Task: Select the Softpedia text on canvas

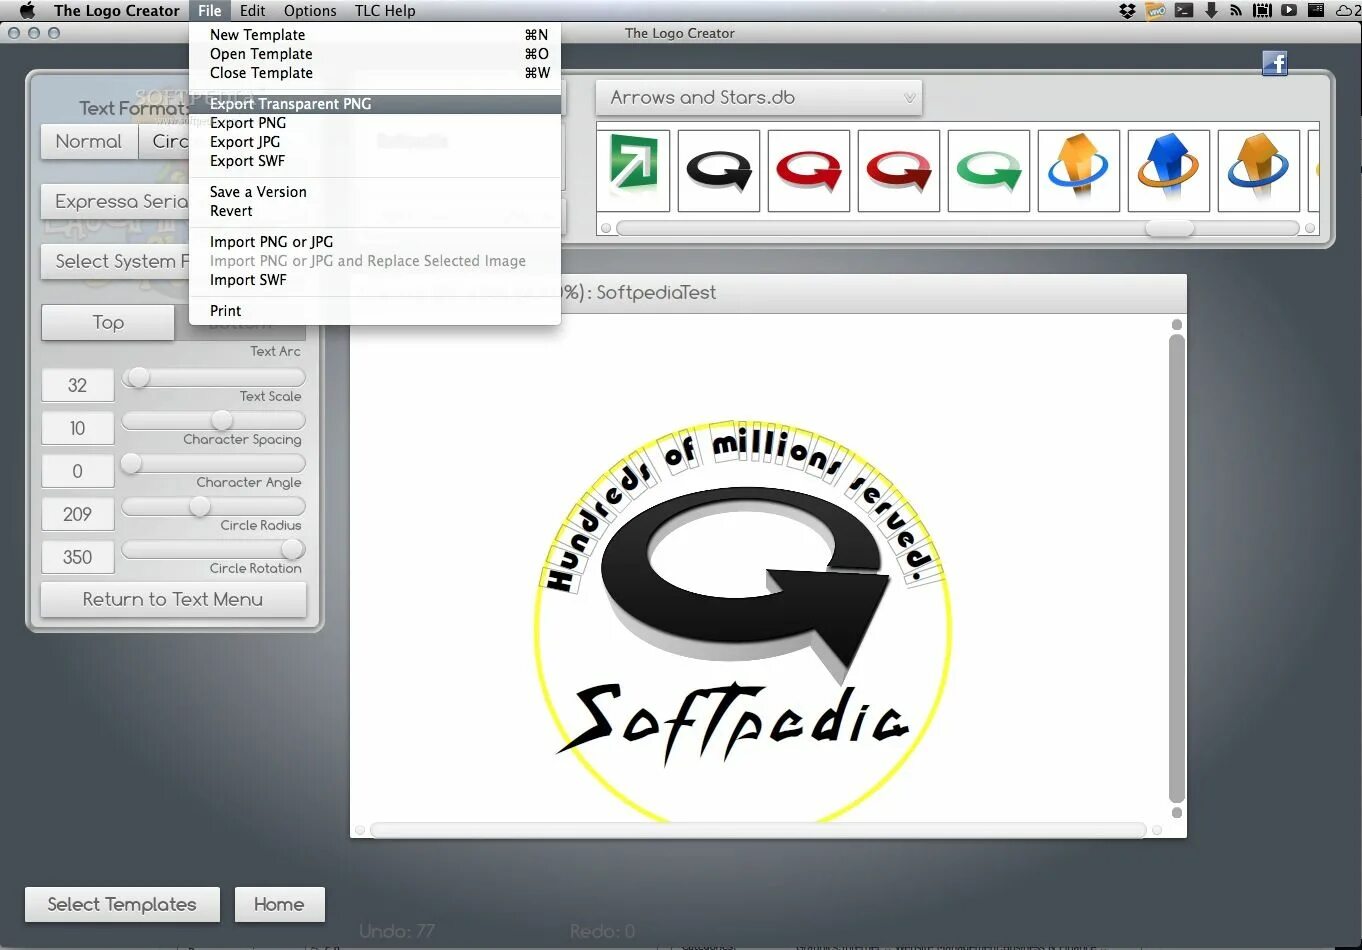Action: [x=735, y=725]
